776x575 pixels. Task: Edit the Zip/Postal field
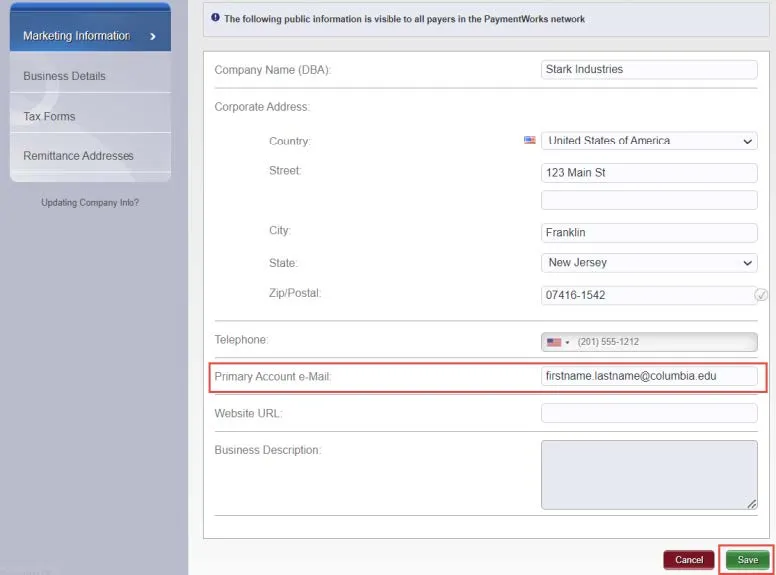click(x=649, y=295)
